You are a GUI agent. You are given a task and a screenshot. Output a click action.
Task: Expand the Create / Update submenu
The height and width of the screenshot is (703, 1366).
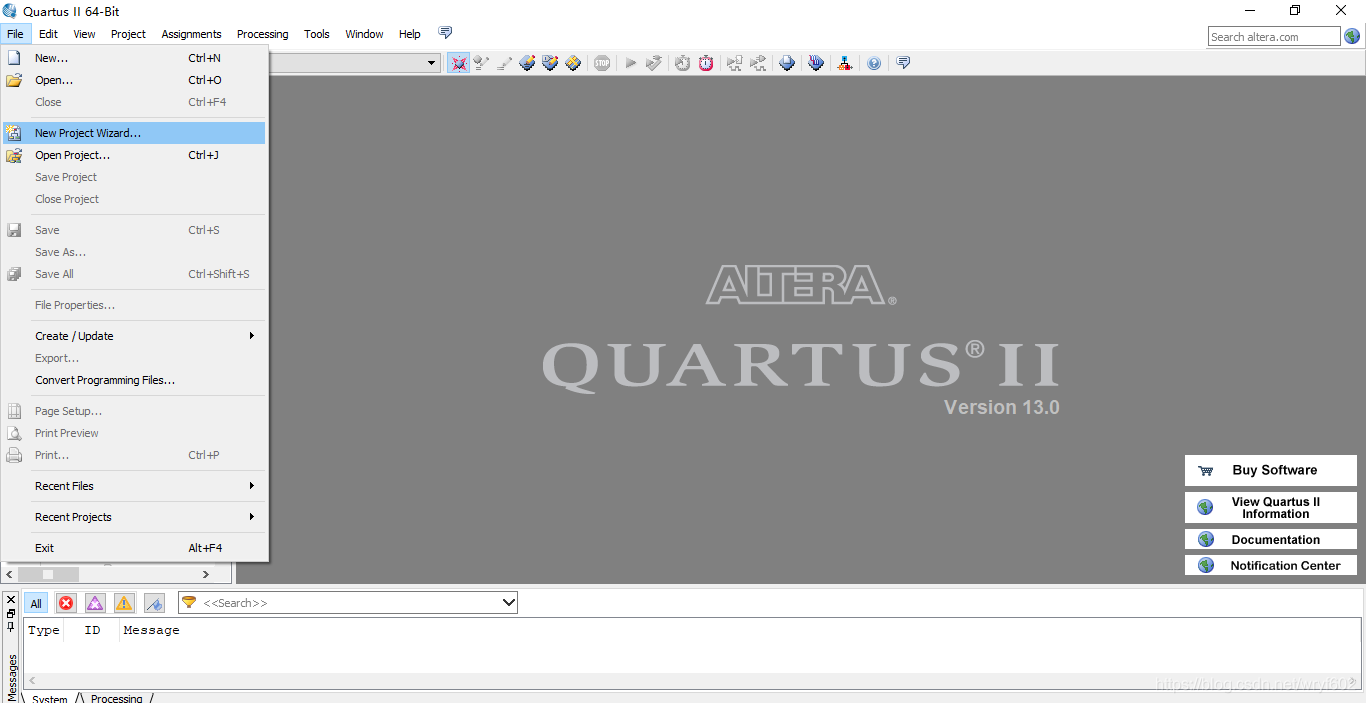(x=135, y=336)
